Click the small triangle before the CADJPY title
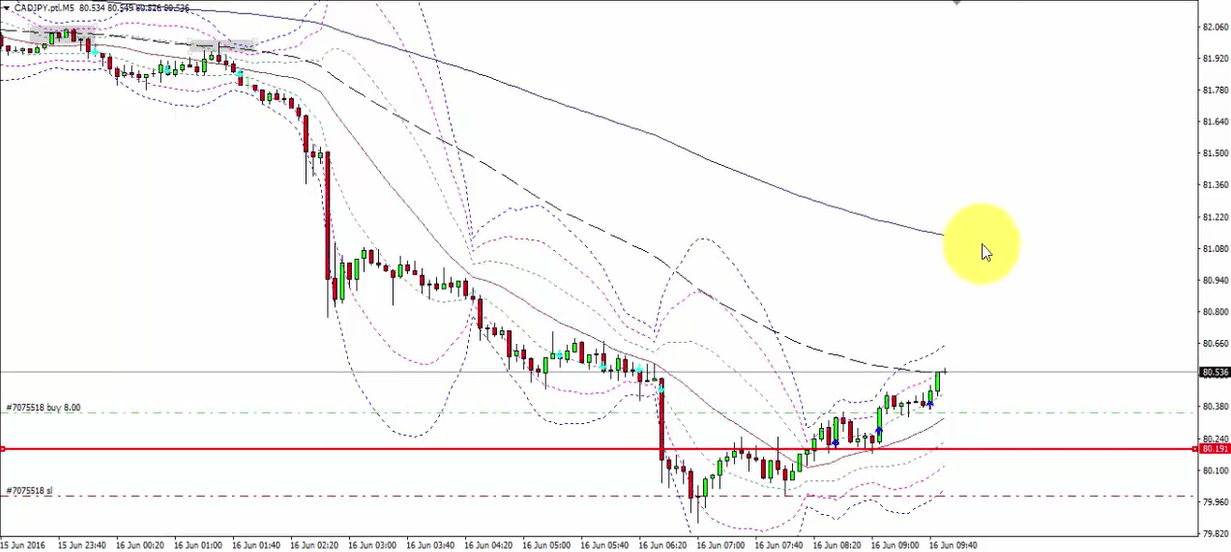Viewport: 1231px width, 552px height. click(5, 8)
